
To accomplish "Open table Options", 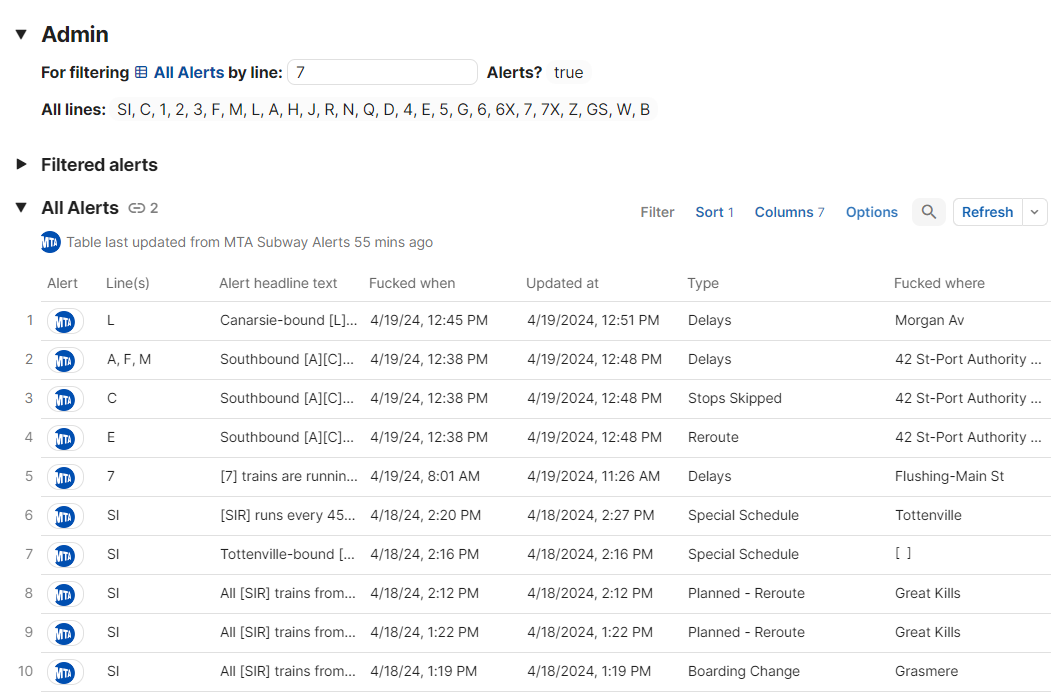I will pyautogui.click(x=871, y=212).
